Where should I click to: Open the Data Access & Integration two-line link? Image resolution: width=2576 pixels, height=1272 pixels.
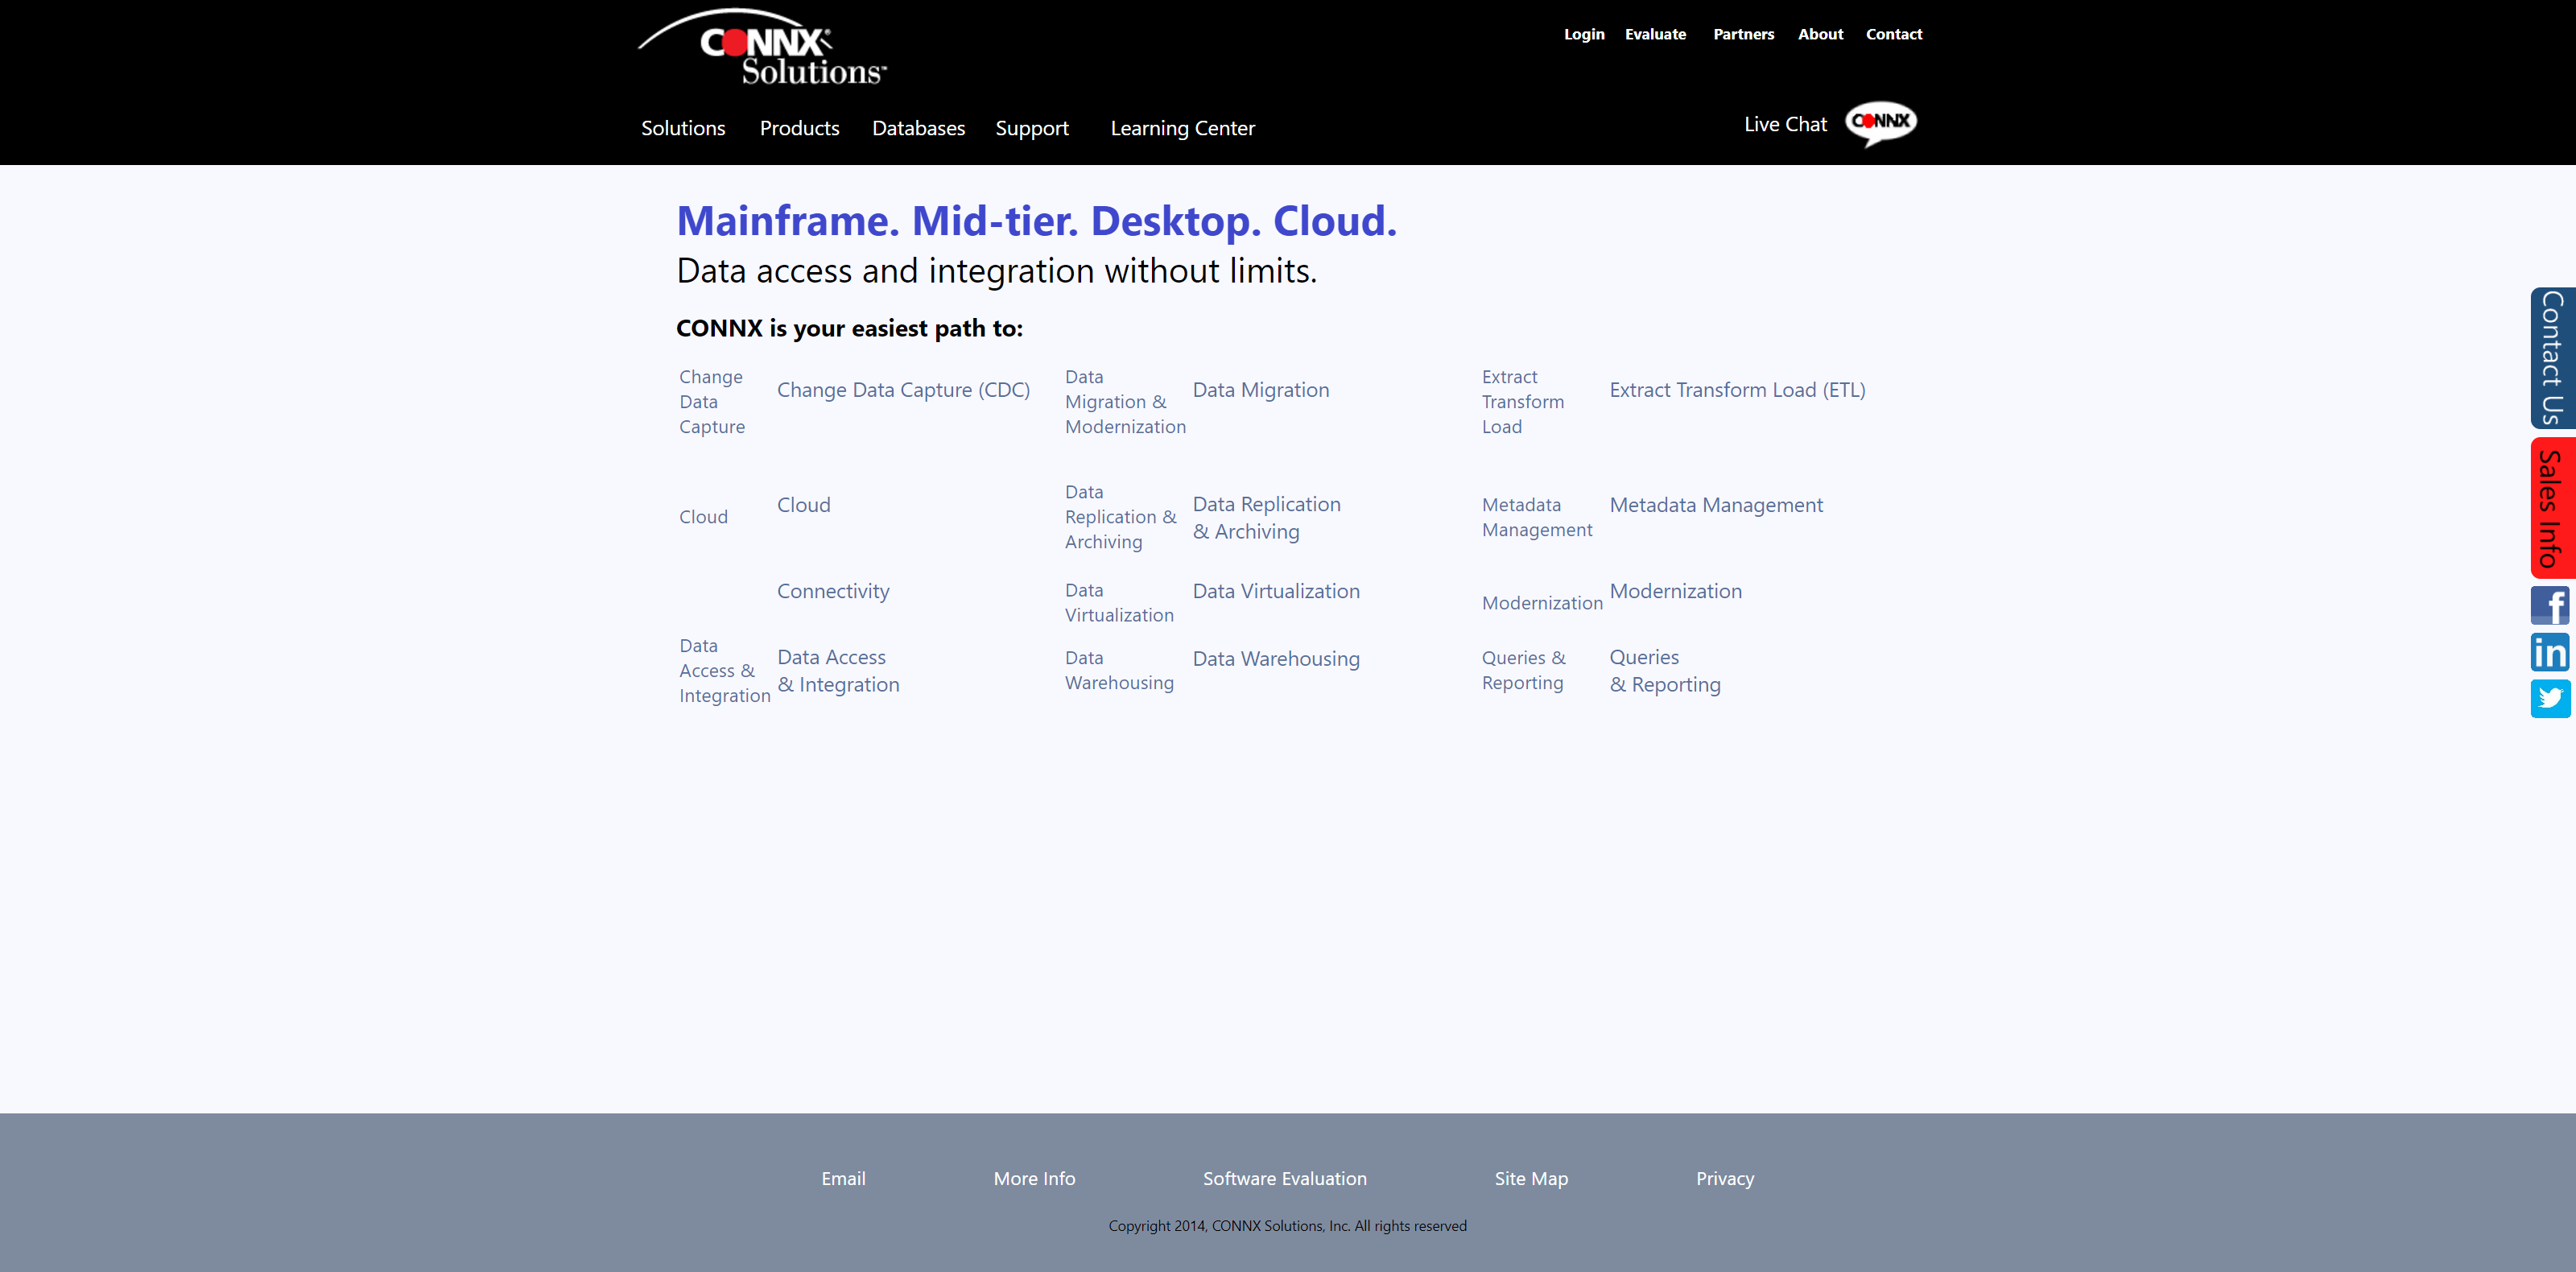coord(838,671)
